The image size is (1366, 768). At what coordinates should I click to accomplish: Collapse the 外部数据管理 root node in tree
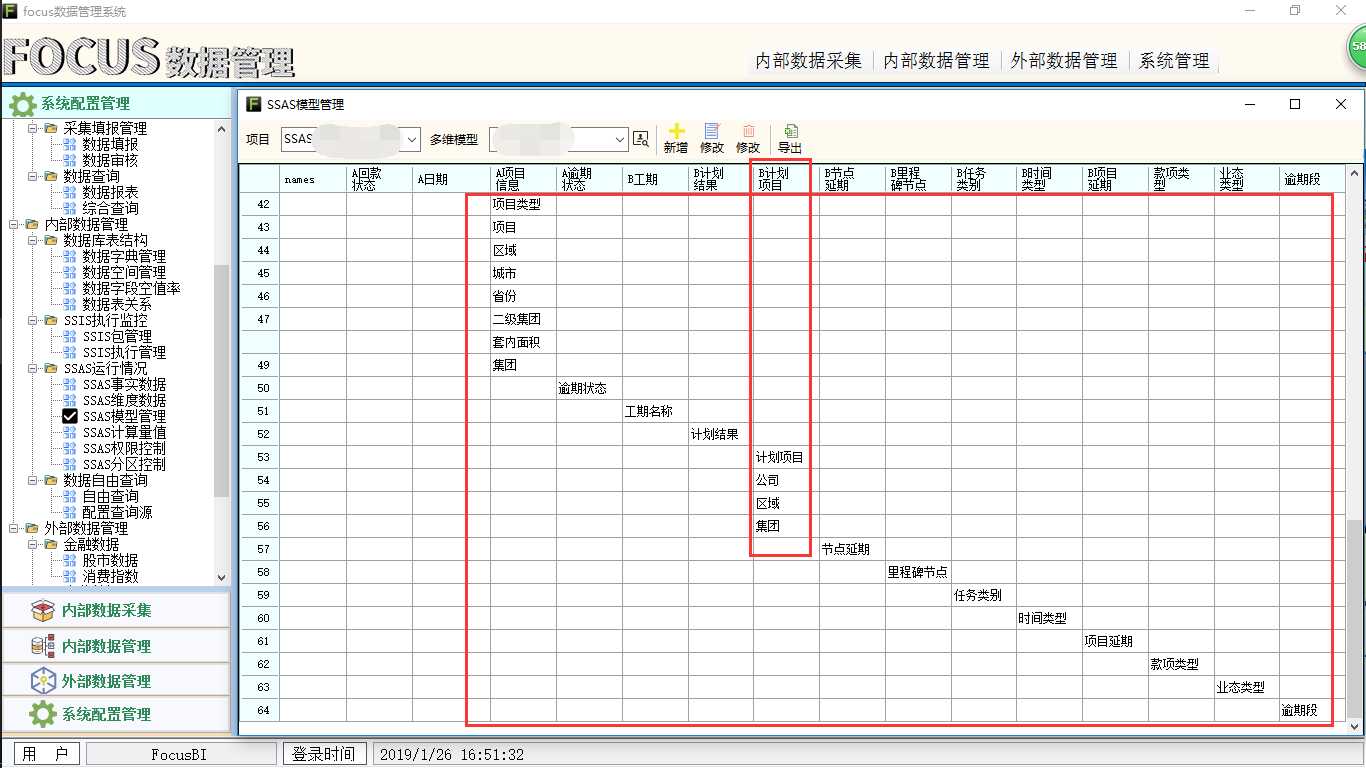pos(13,528)
